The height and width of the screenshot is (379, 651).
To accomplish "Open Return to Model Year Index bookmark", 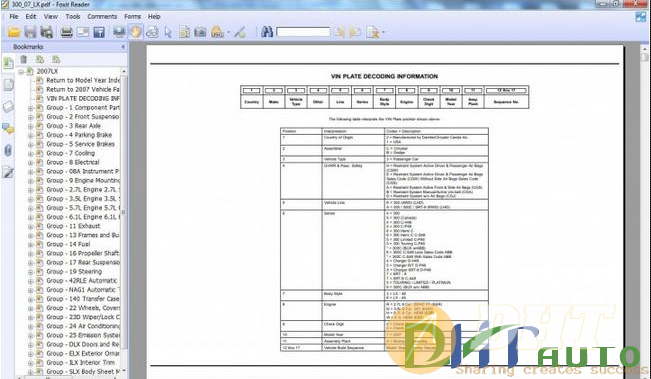I will 83,80.
